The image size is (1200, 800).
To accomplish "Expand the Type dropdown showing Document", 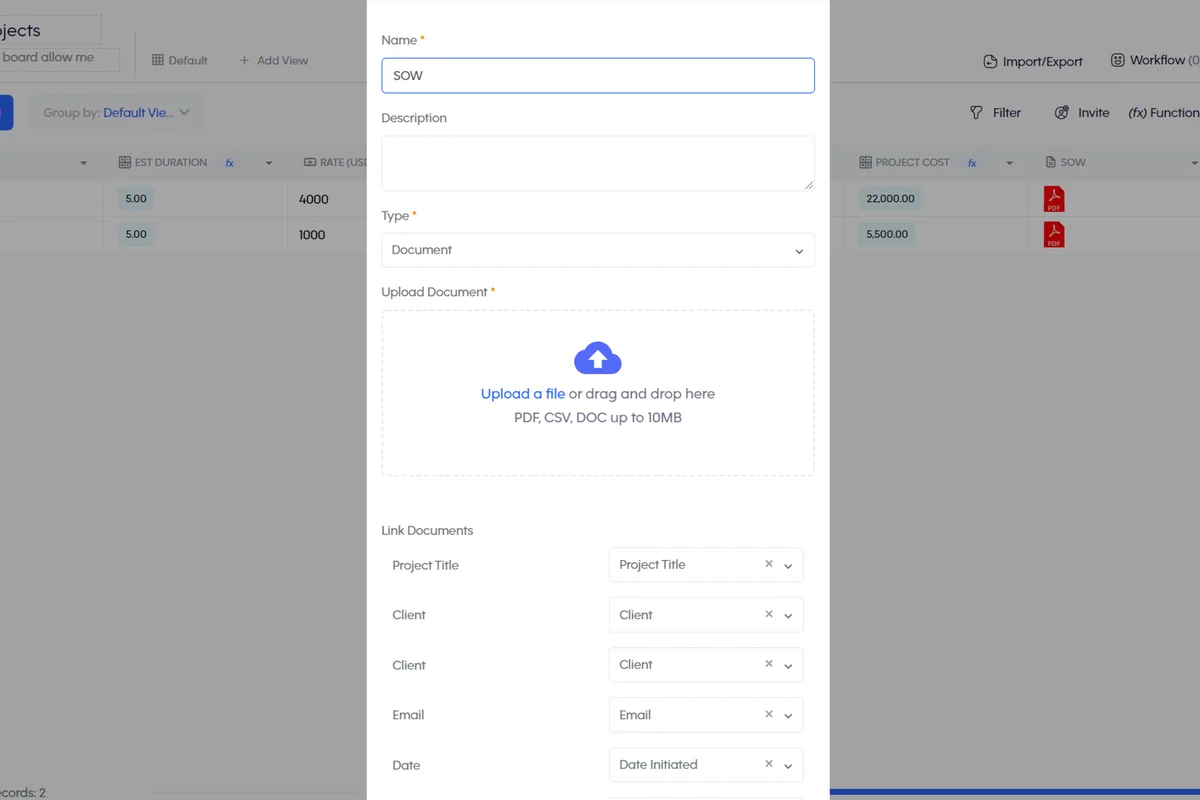I will [598, 250].
